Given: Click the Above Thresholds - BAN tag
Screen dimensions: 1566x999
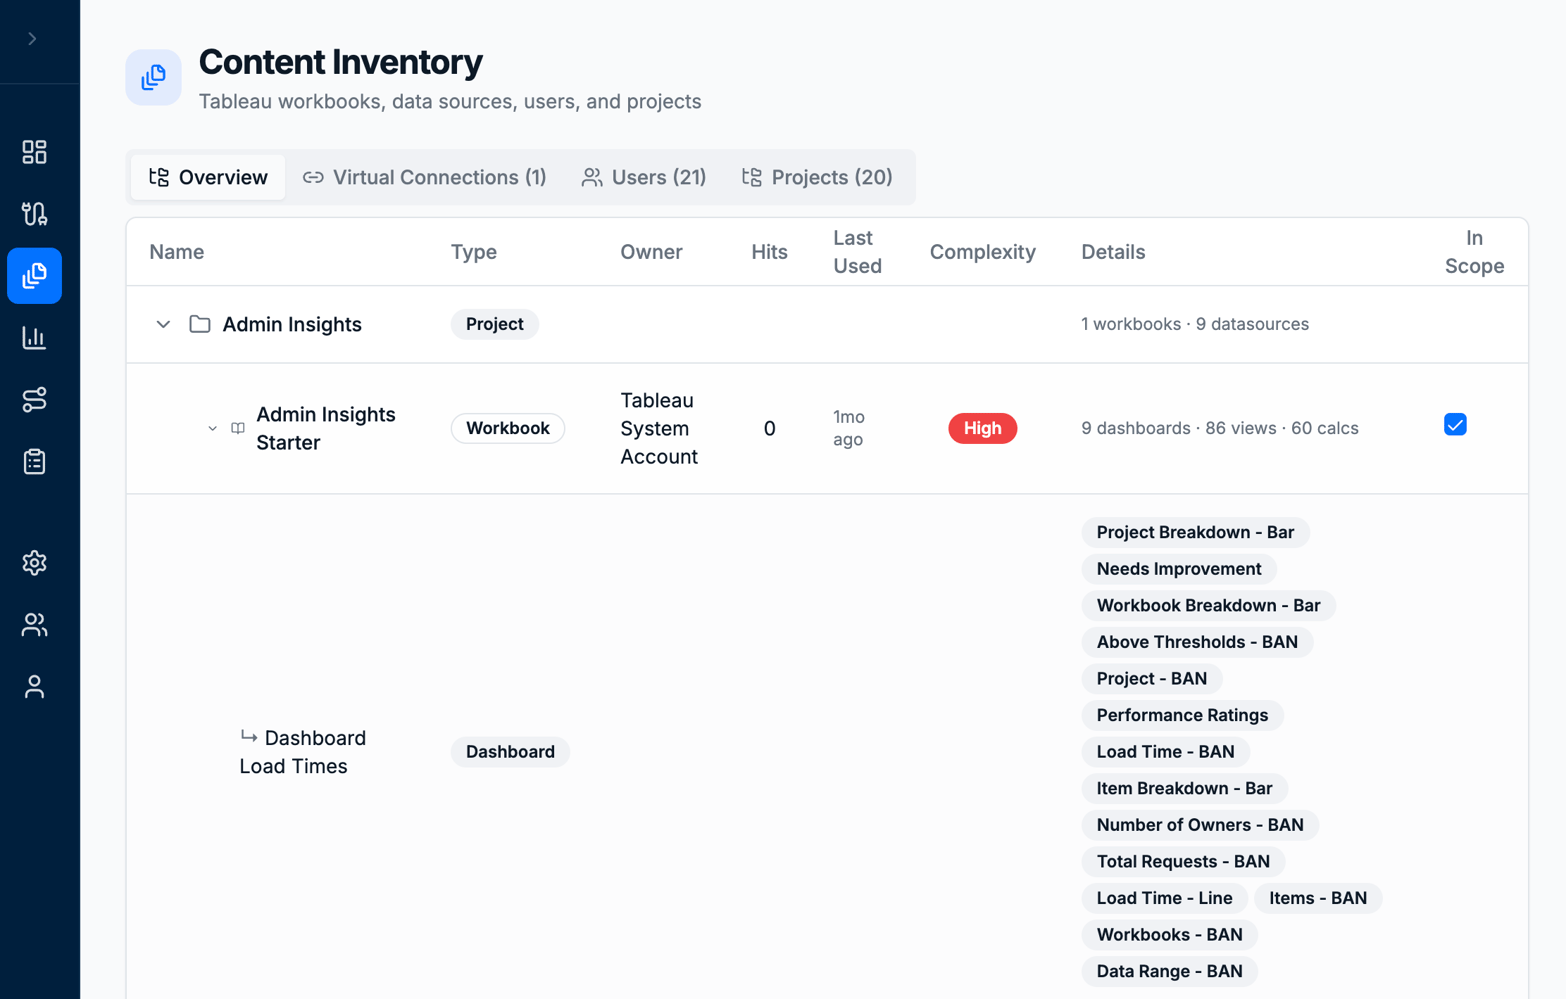Looking at the screenshot, I should [1197, 642].
